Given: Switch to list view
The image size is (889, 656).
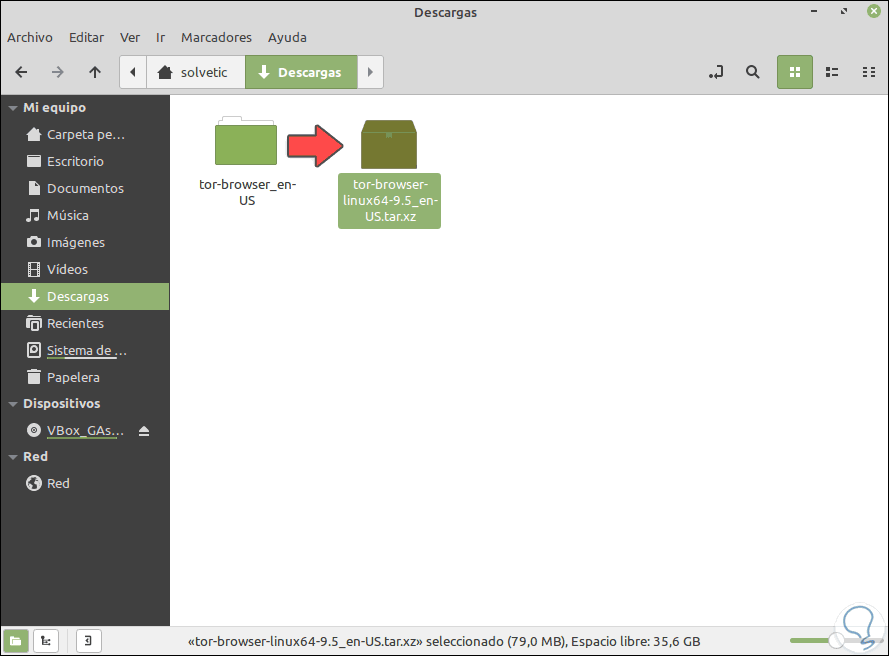Looking at the screenshot, I should coord(832,72).
